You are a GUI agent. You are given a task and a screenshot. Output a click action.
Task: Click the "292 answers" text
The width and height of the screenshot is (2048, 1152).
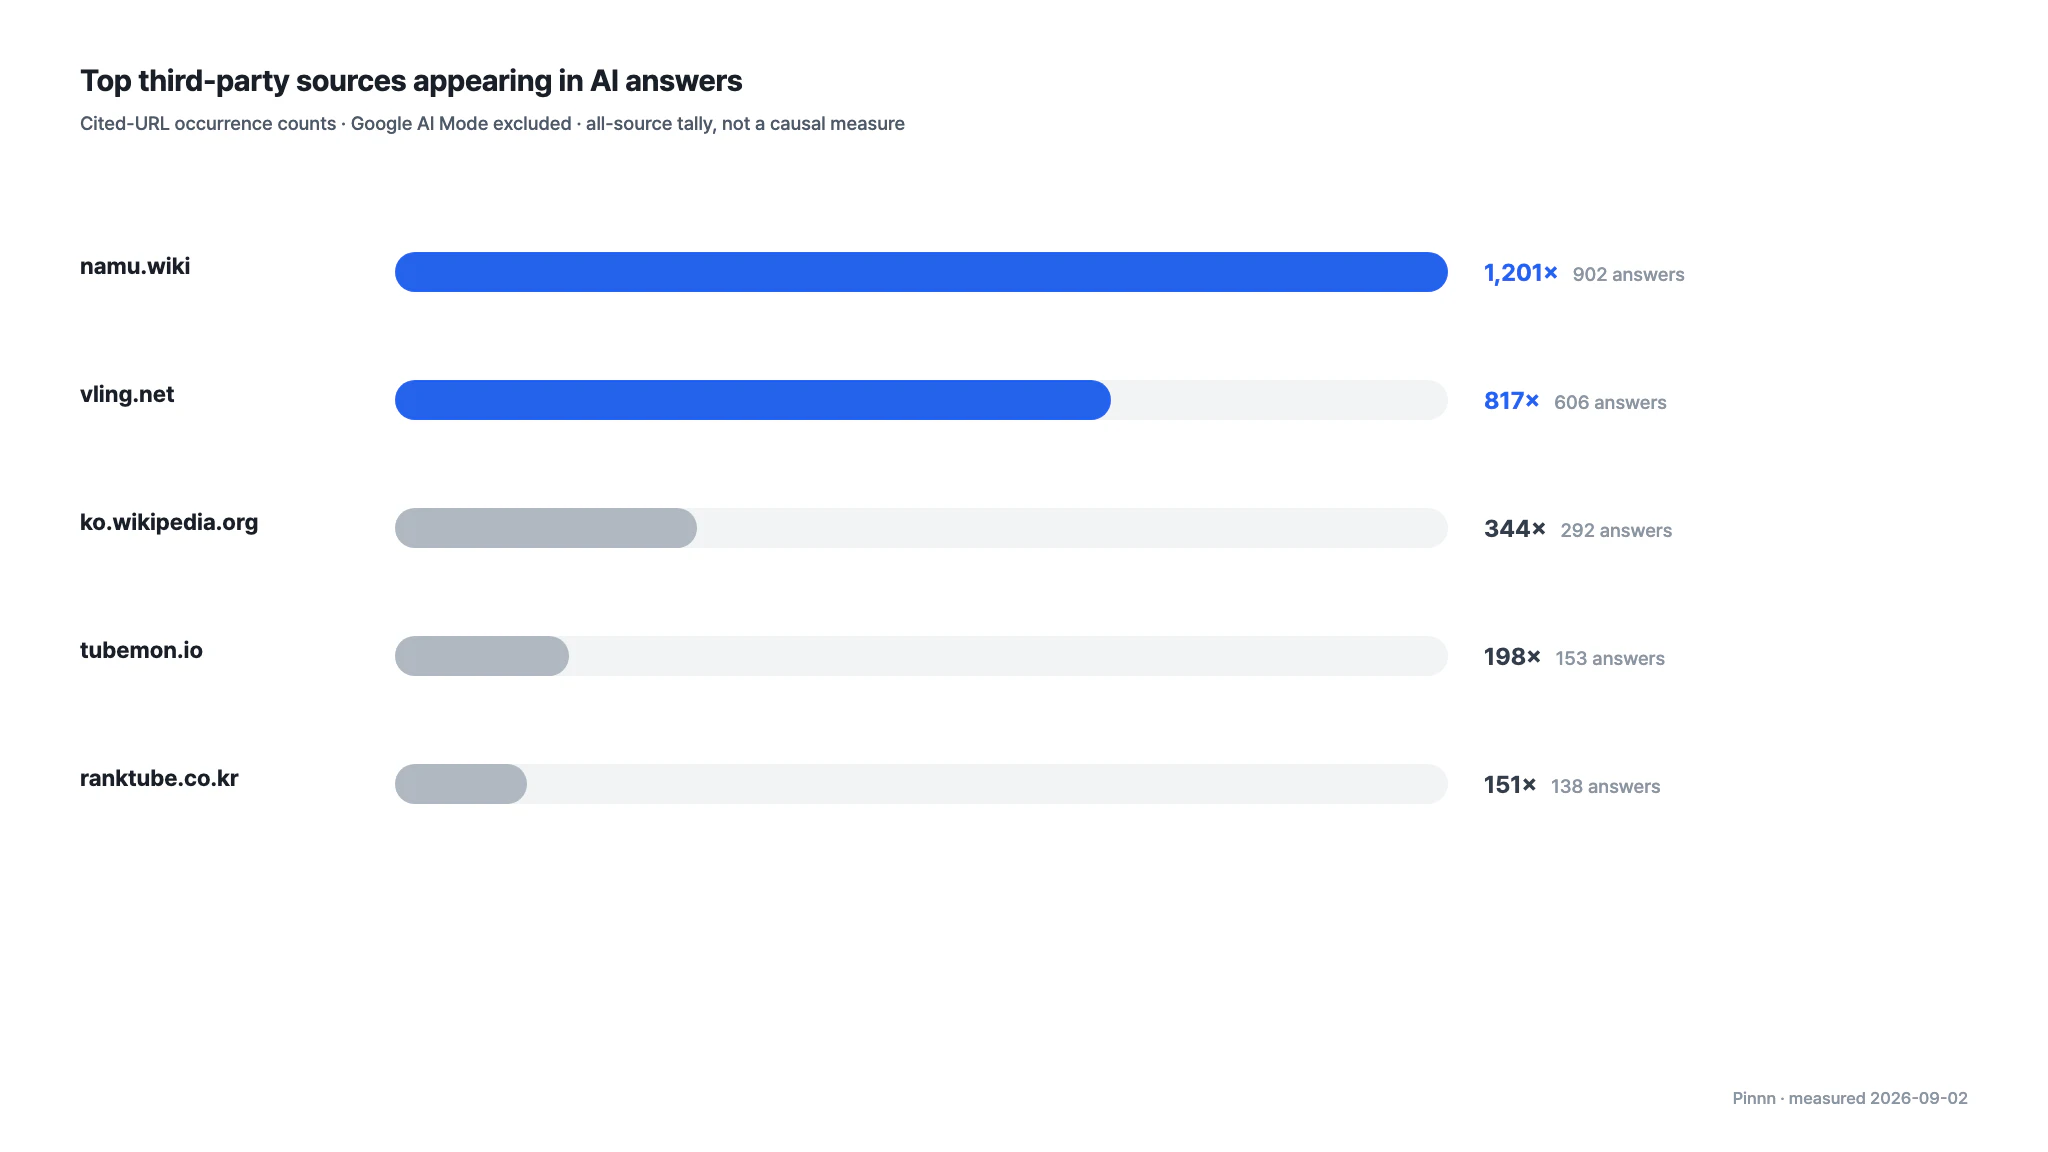click(1616, 530)
